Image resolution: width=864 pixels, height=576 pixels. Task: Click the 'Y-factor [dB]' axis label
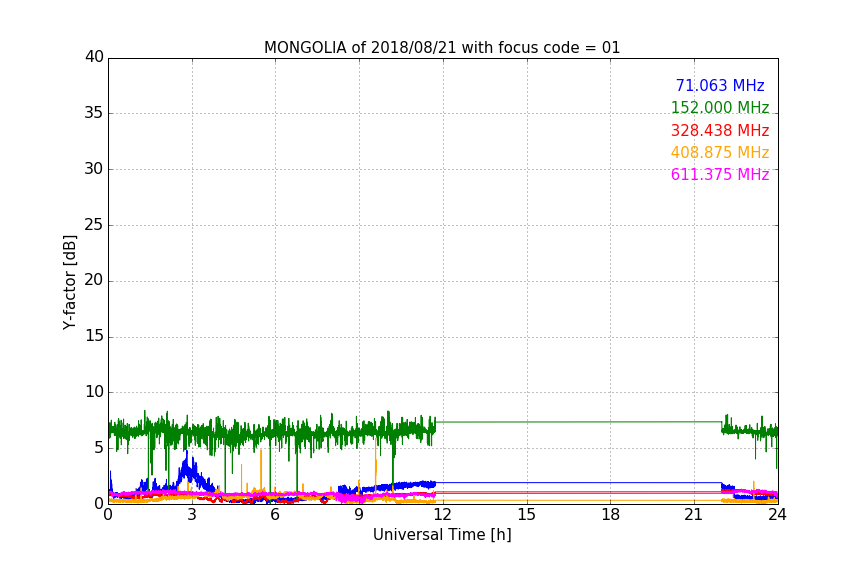[x=69, y=282]
